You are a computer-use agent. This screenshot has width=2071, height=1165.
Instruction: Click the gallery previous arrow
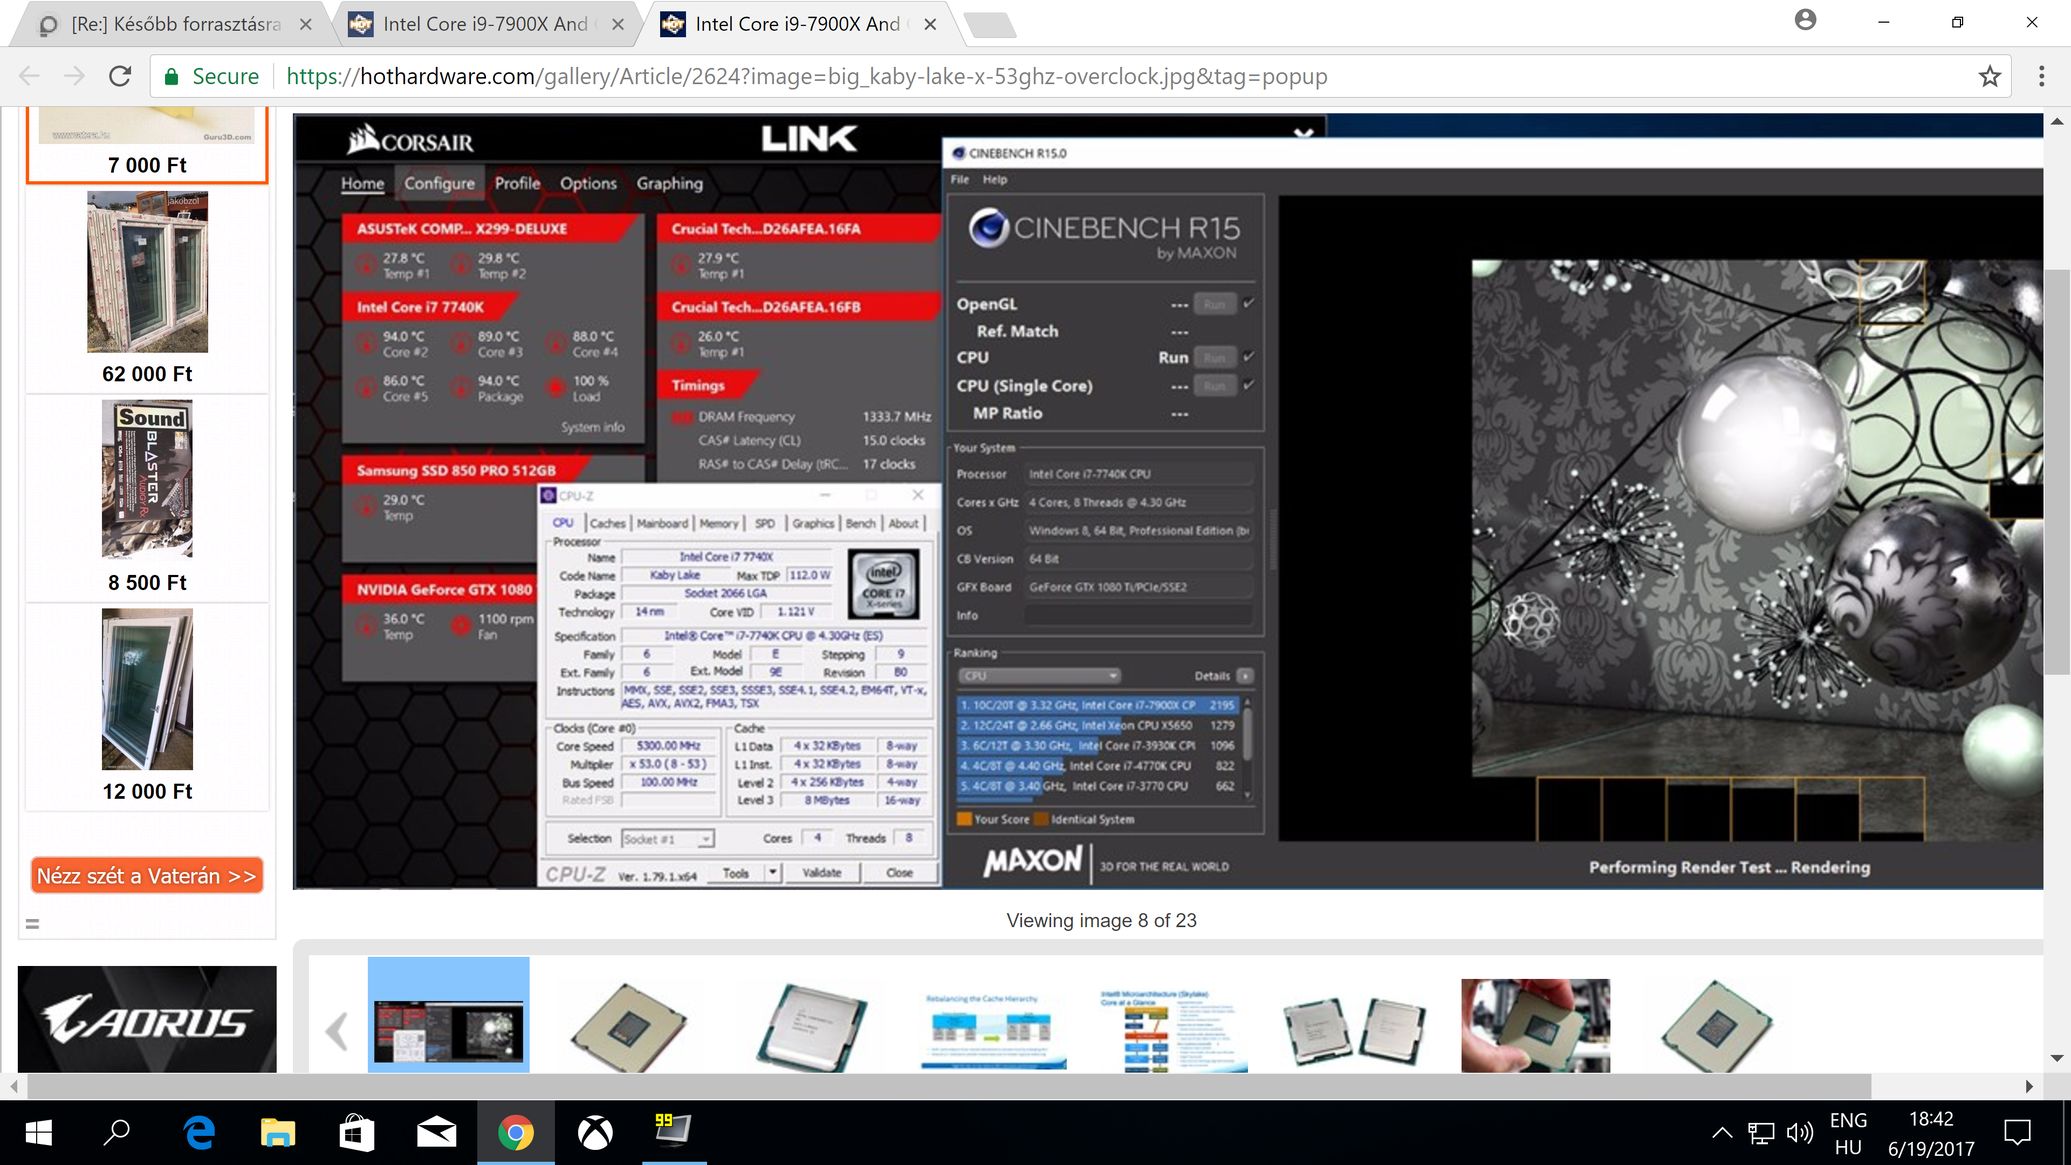coord(337,1031)
